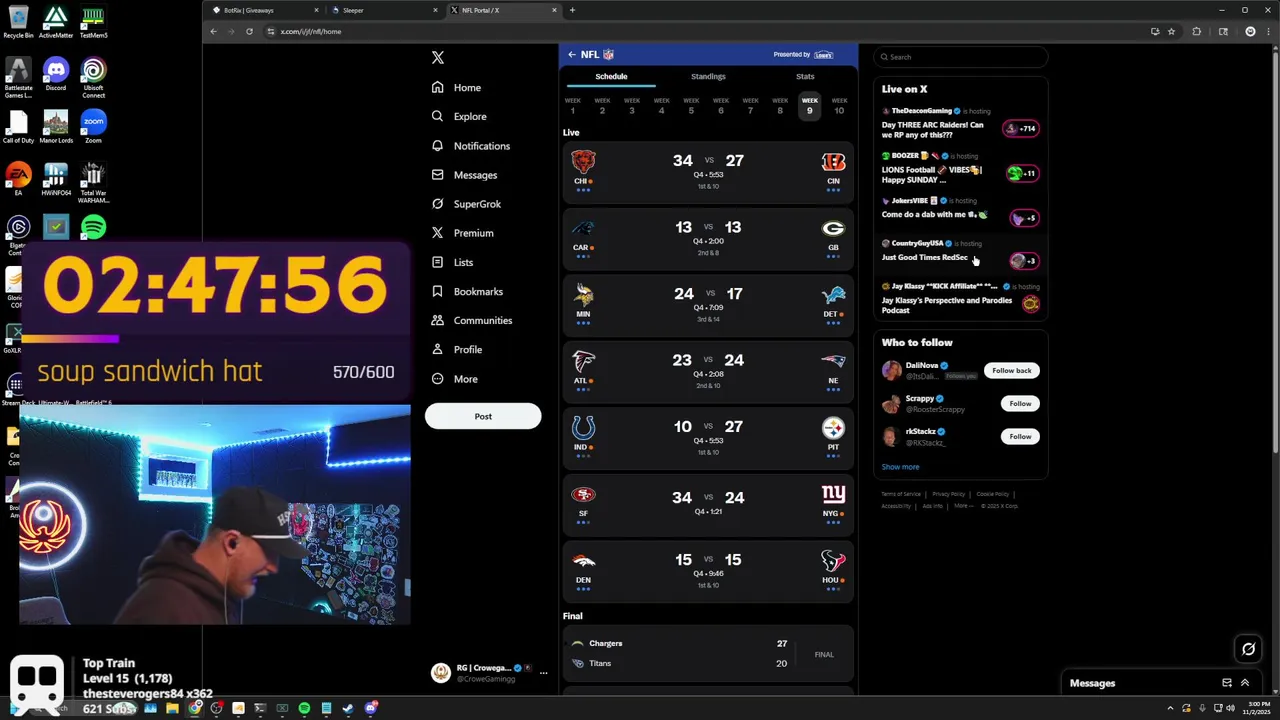Follow rkStackz in Who to follow
The height and width of the screenshot is (720, 1280).
(1020, 437)
